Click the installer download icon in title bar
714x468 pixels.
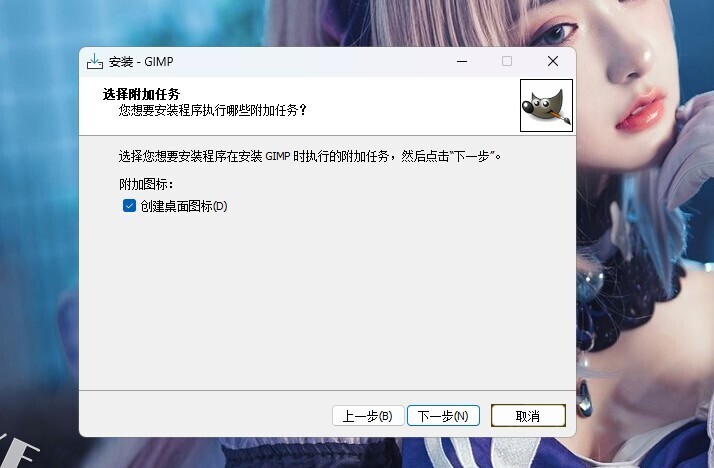pyautogui.click(x=95, y=61)
